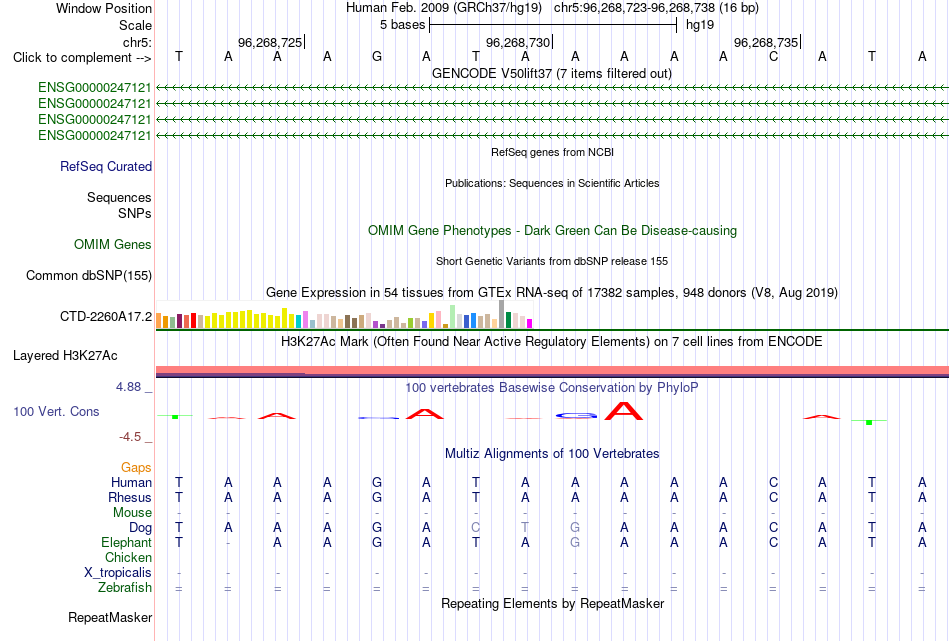Select the Human alignment row label
950x641 pixels.
point(131,482)
